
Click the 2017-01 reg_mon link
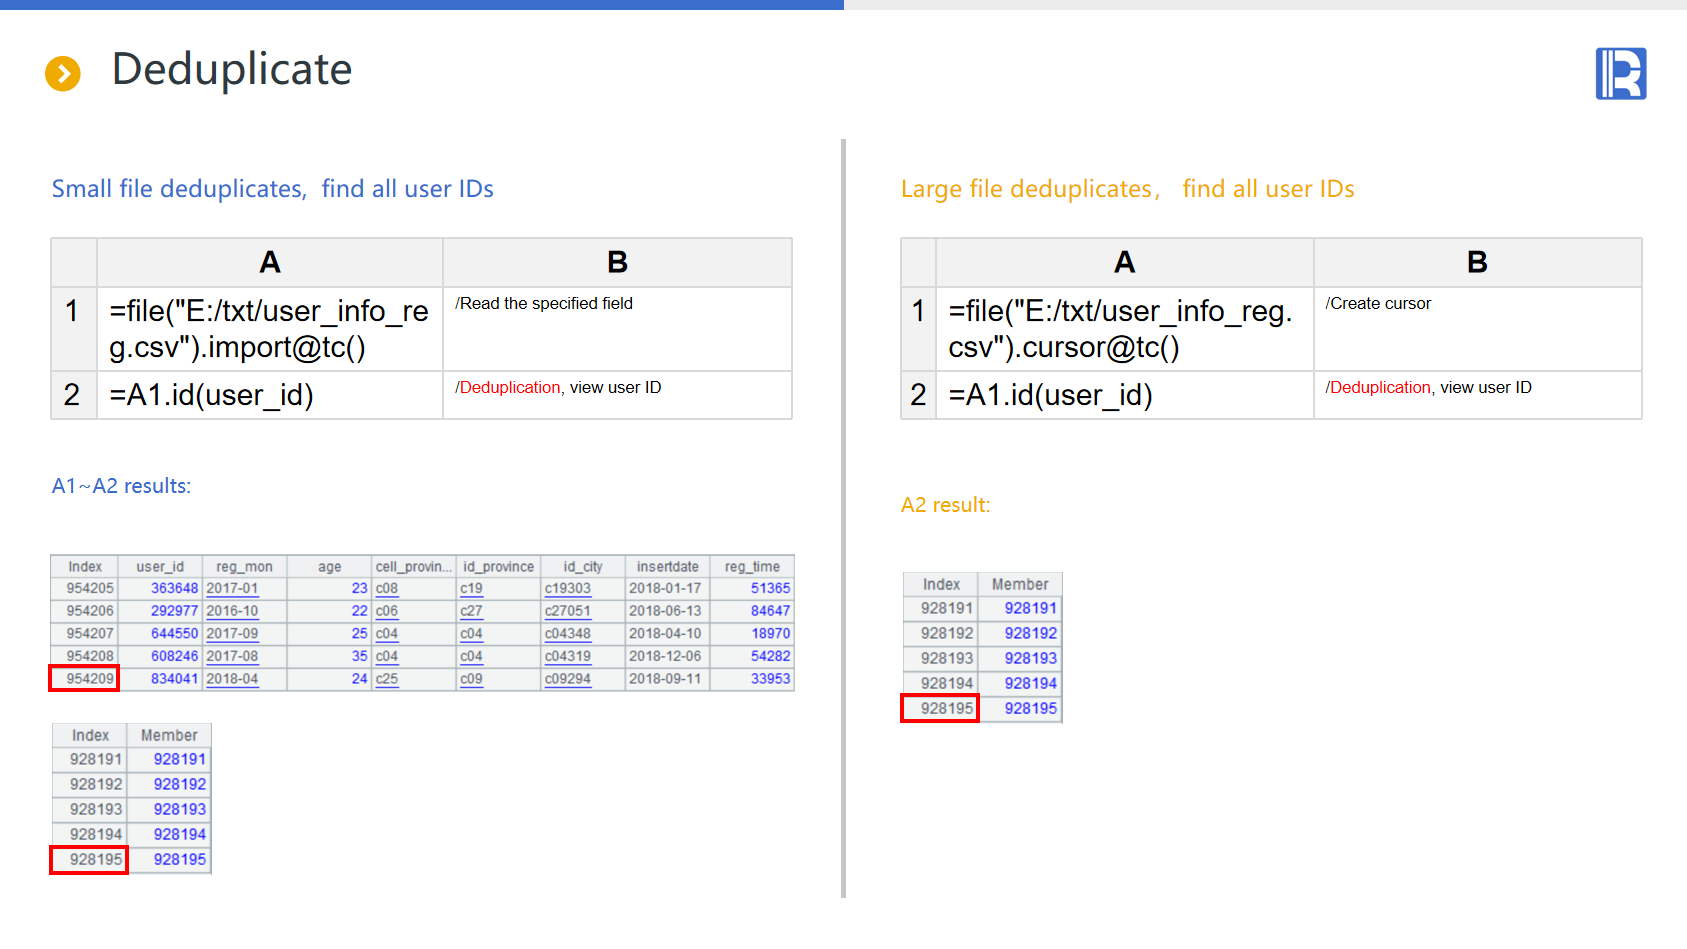point(232,589)
